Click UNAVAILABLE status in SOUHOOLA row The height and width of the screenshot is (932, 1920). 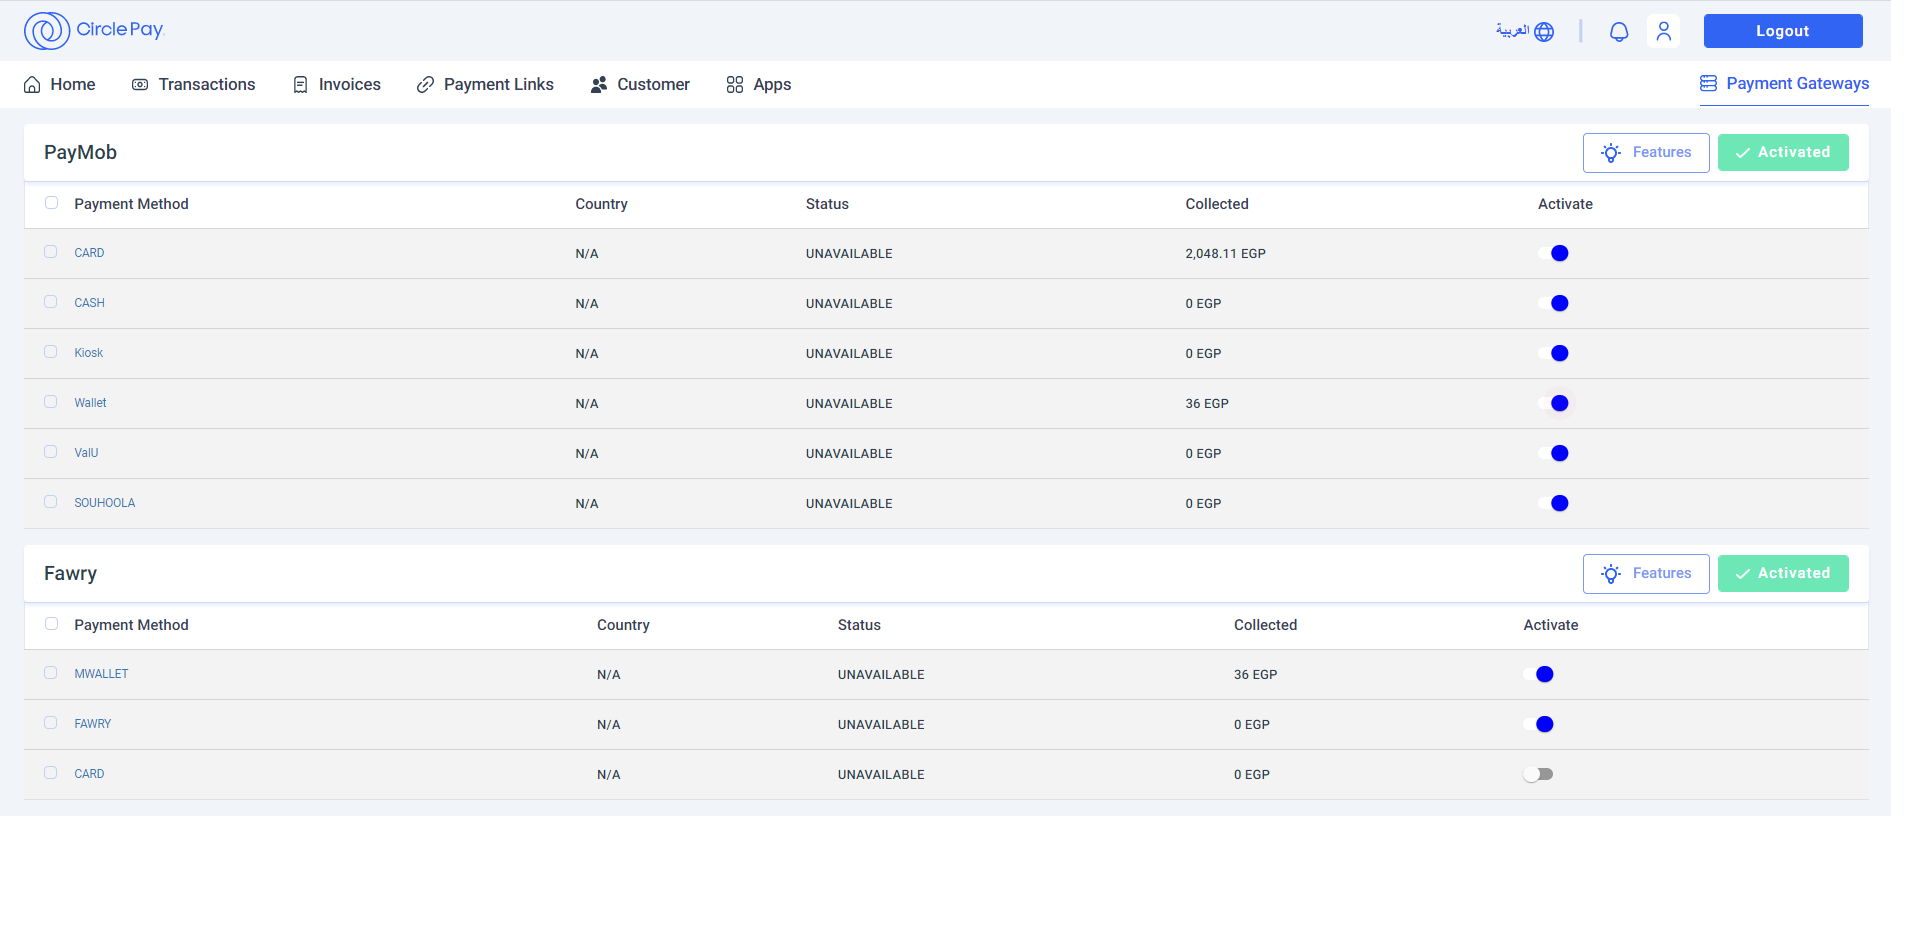[849, 504]
